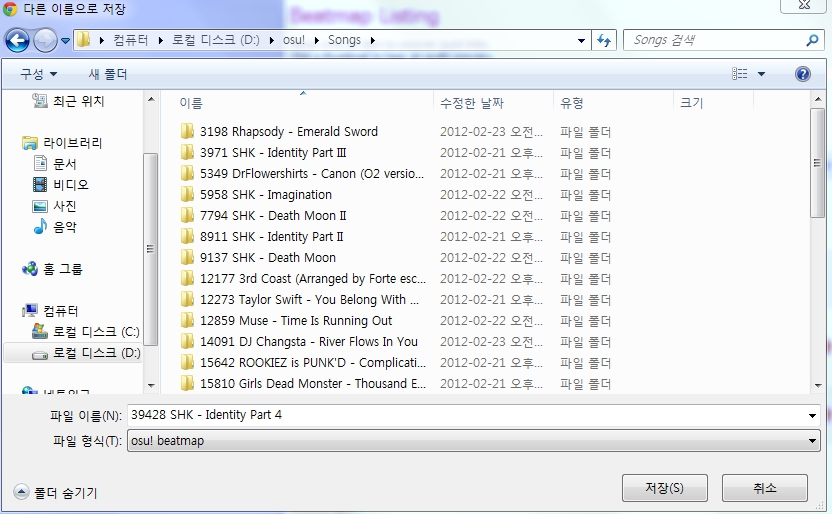832x514 pixels.
Task: Click the 저장(S) button
Action: (664, 488)
